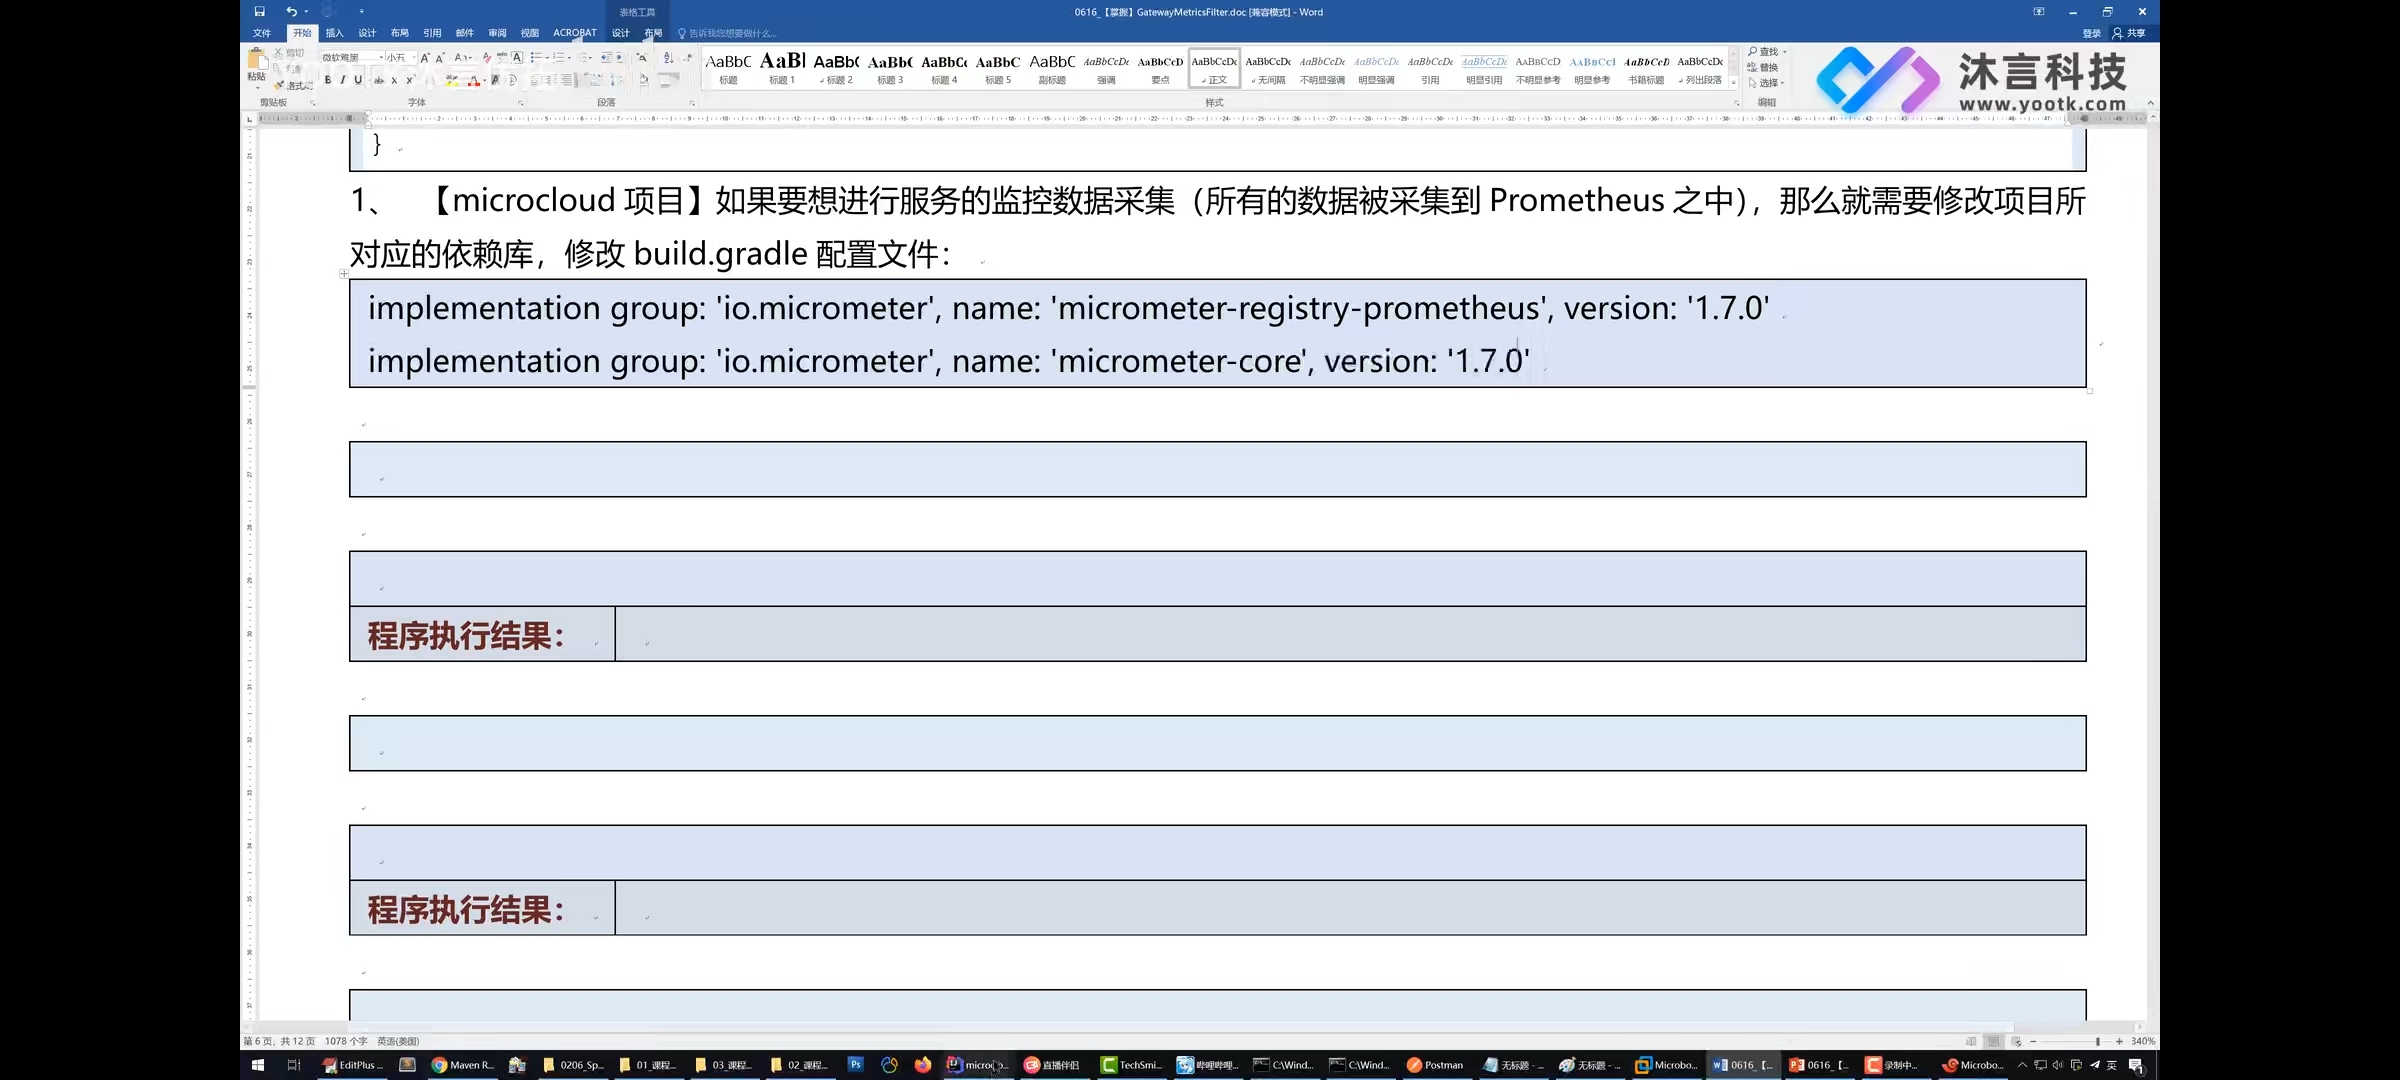Click the Decrease Indent icon
Viewport: 2400px width, 1080px height.
pos(606,58)
